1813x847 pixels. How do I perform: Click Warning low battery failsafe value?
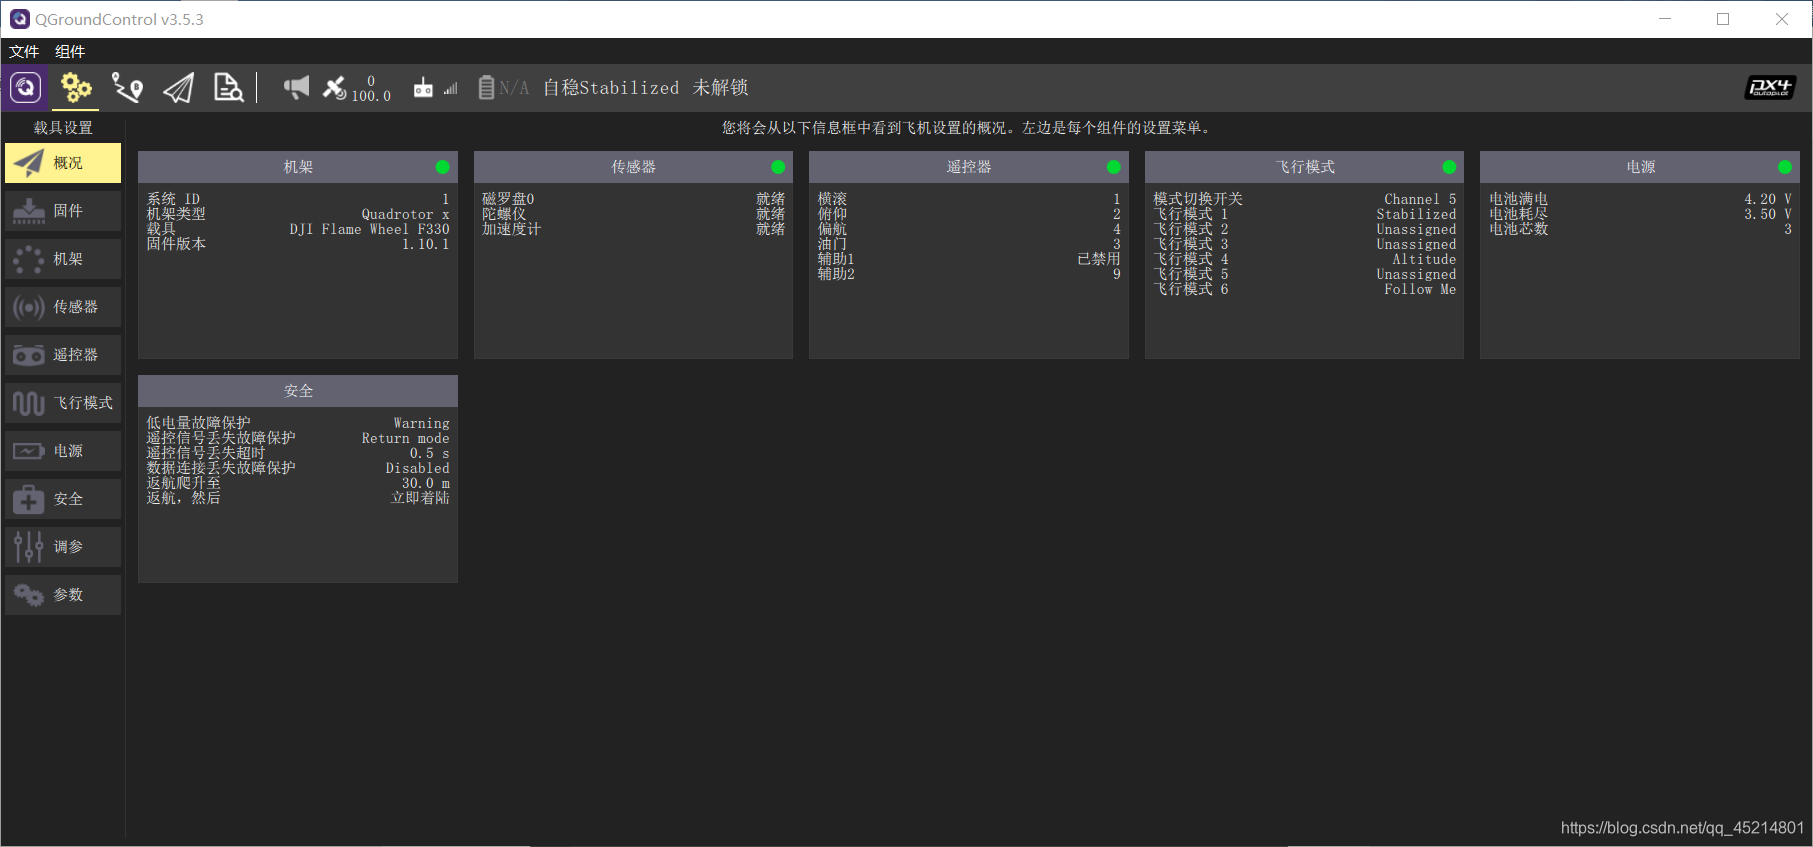tap(421, 423)
